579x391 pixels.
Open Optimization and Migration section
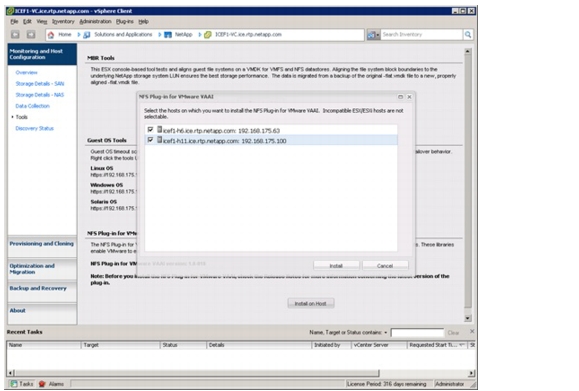pyautogui.click(x=42, y=269)
